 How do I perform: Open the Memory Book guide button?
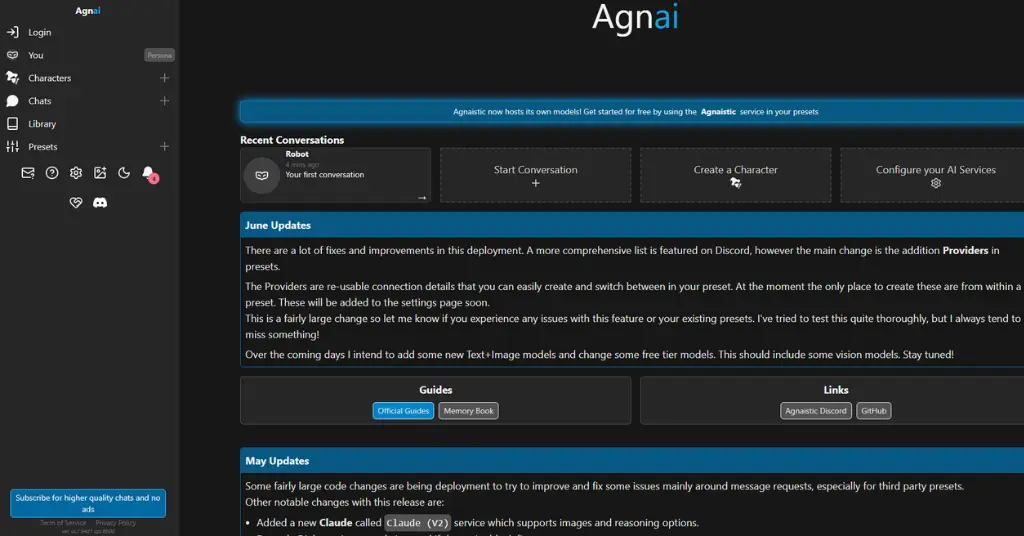(x=468, y=411)
